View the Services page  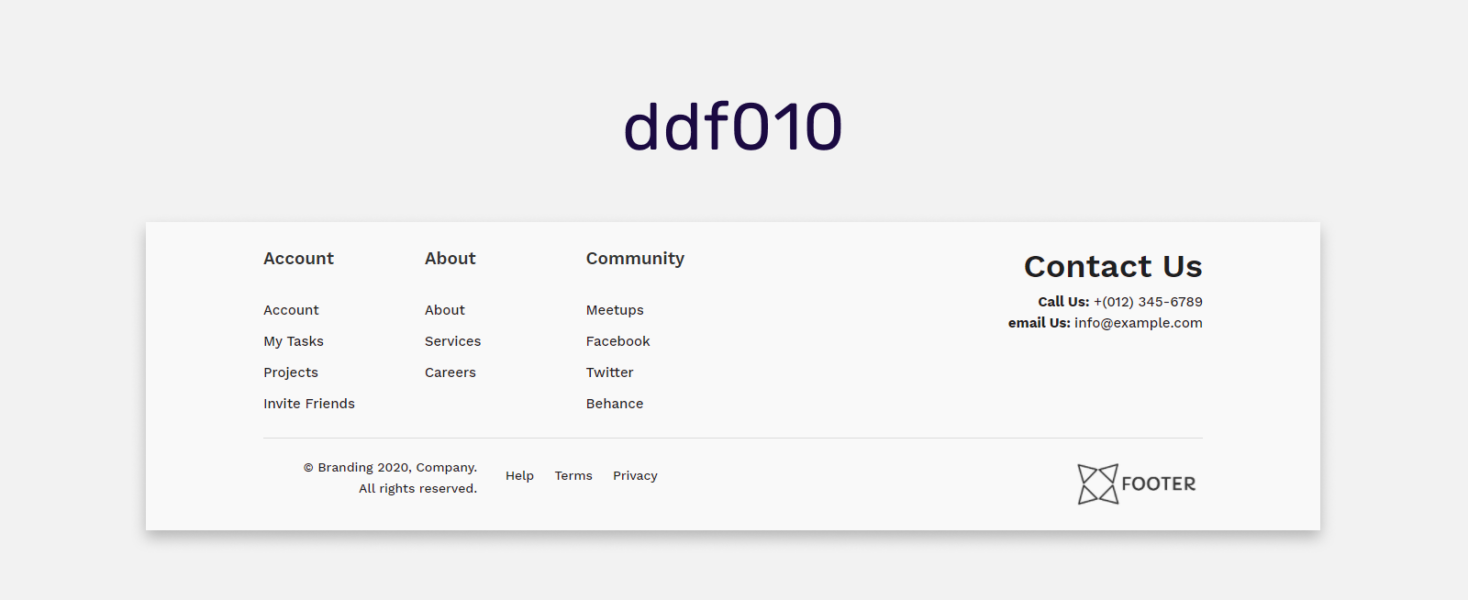(452, 341)
